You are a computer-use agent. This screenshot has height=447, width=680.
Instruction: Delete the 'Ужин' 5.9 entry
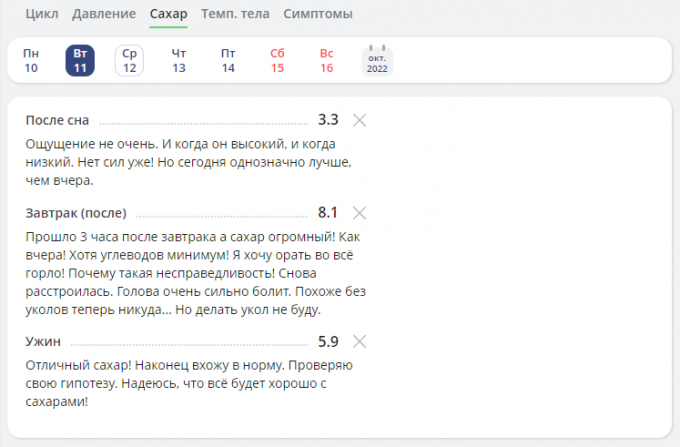[x=360, y=341]
